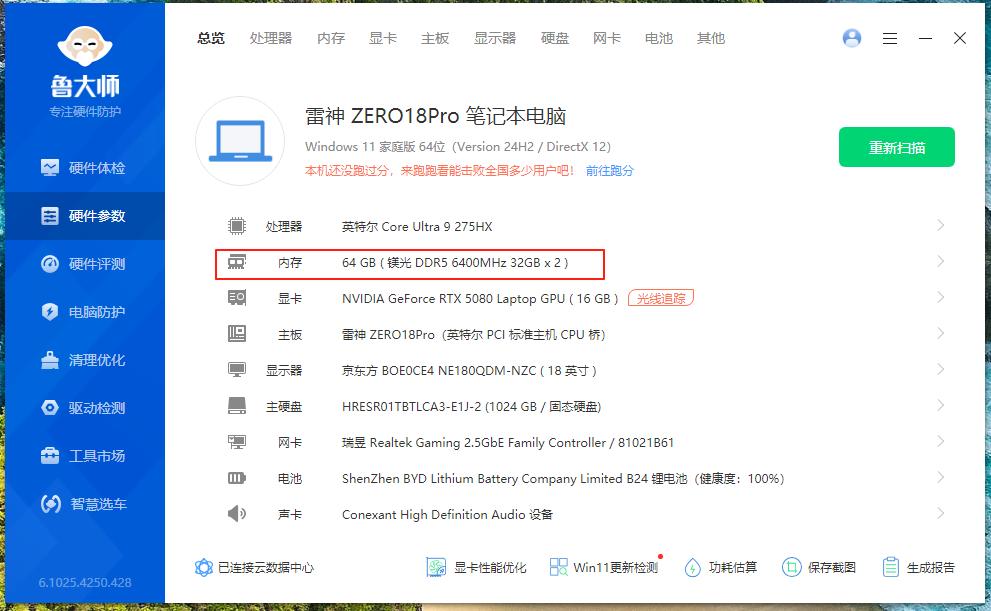Image resolution: width=991 pixels, height=611 pixels.
Task: Switch to the 内存 tab
Action: 331,39
